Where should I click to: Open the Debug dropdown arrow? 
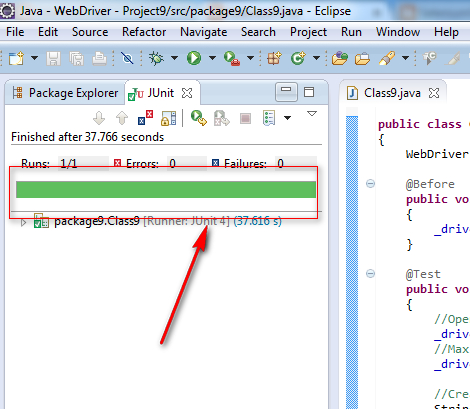tap(174, 58)
